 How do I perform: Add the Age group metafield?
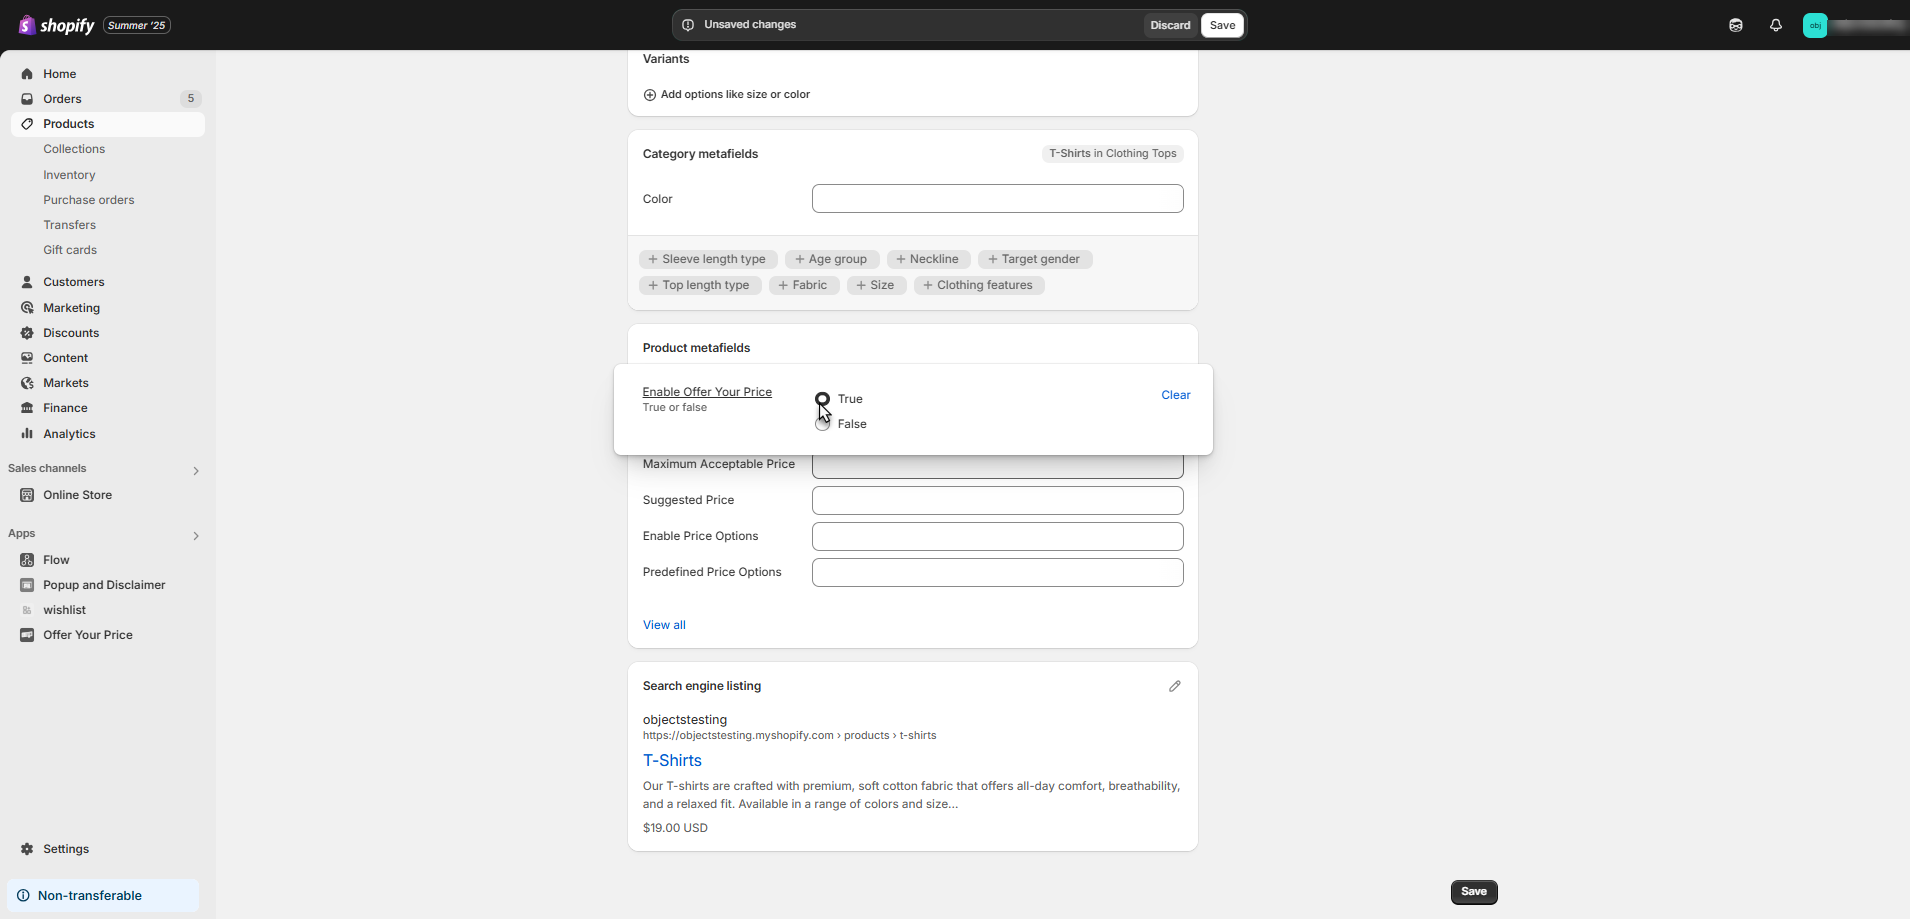tap(832, 259)
